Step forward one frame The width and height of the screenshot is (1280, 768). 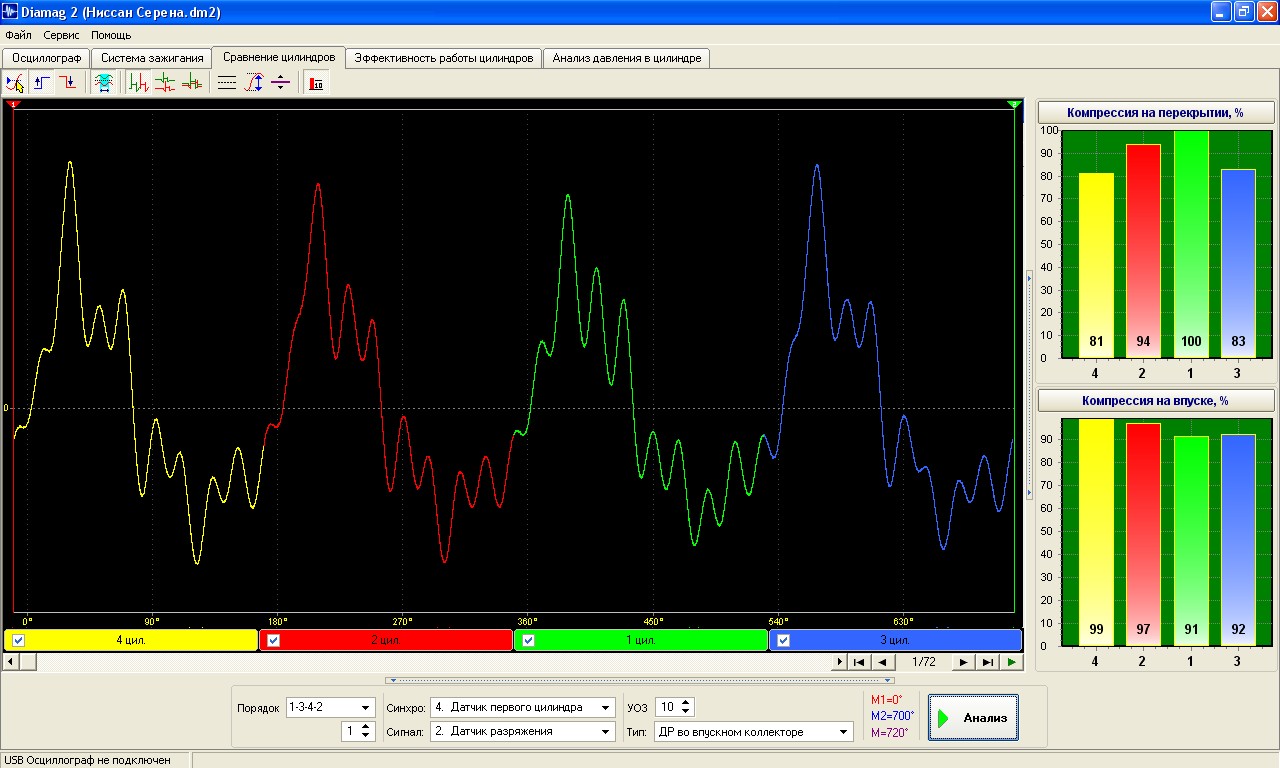pos(963,662)
